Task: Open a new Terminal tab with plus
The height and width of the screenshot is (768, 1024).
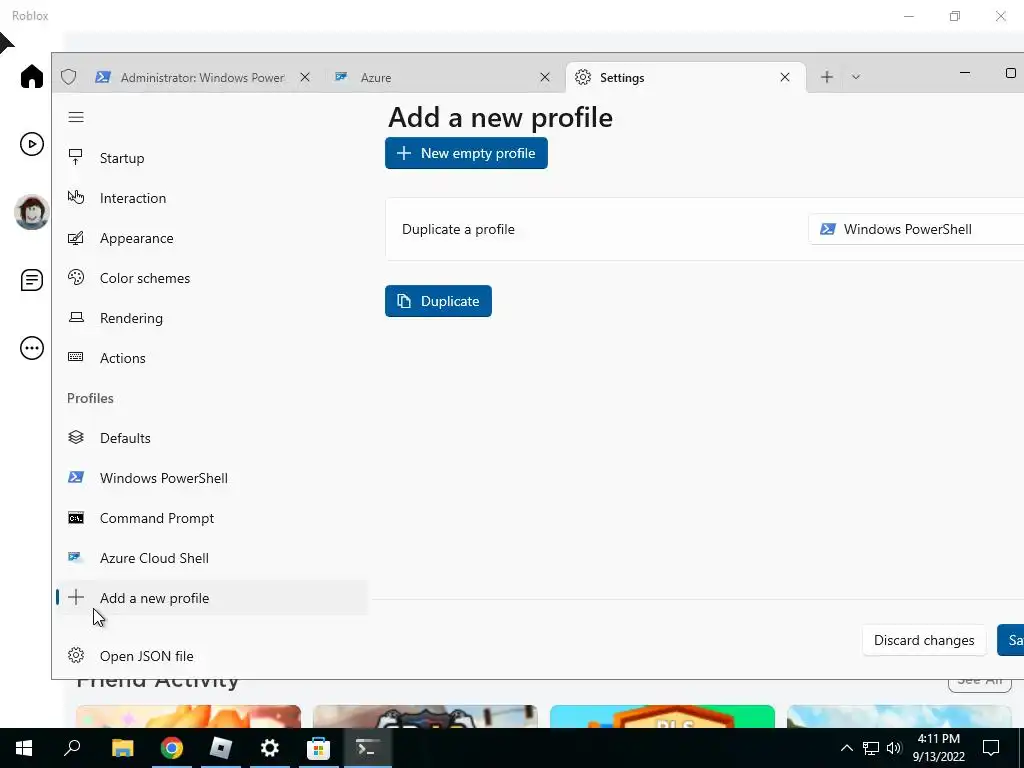Action: tap(827, 77)
